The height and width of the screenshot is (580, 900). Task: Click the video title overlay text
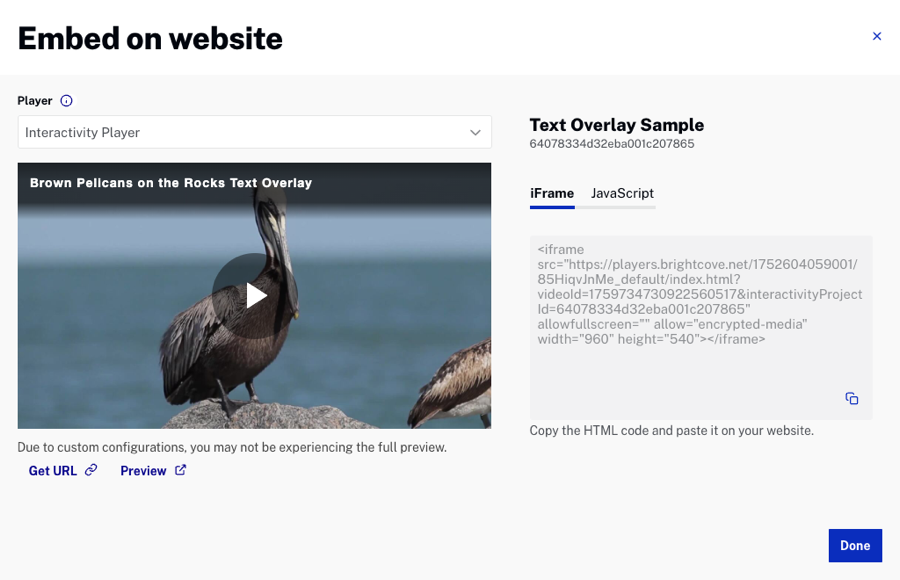171,183
